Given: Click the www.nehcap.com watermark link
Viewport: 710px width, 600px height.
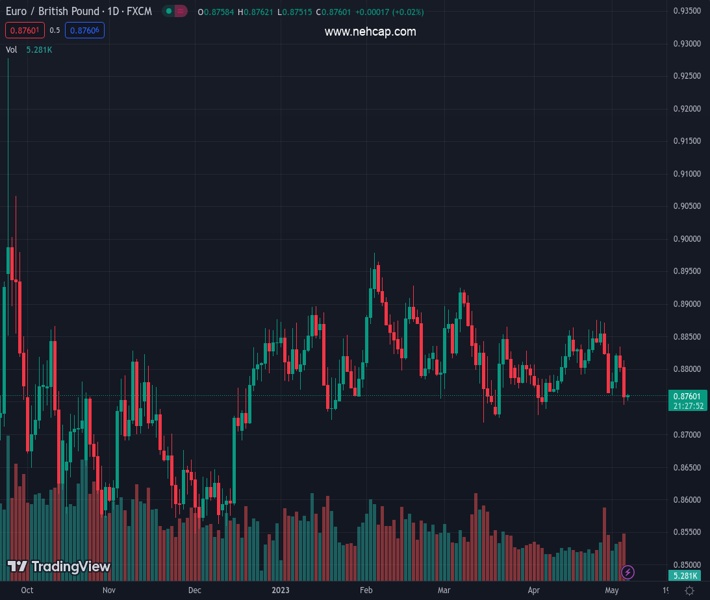Looking at the screenshot, I should [x=370, y=32].
